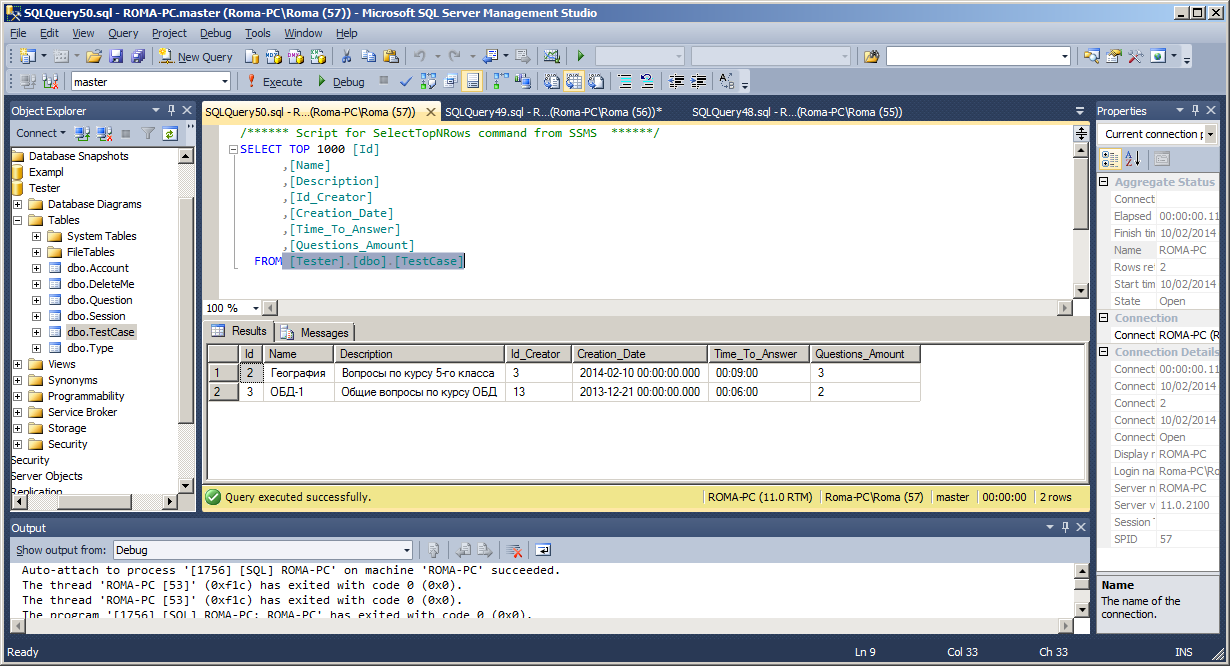Image resolution: width=1230 pixels, height=666 pixels.
Task: Click the Uncomment Selected Lines icon
Action: [647, 82]
